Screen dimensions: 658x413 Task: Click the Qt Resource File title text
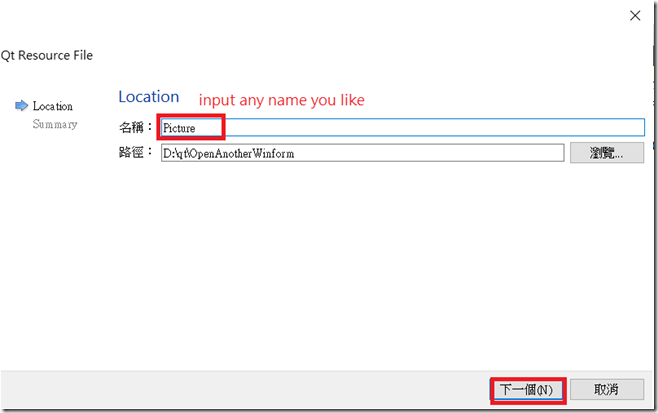pos(47,55)
